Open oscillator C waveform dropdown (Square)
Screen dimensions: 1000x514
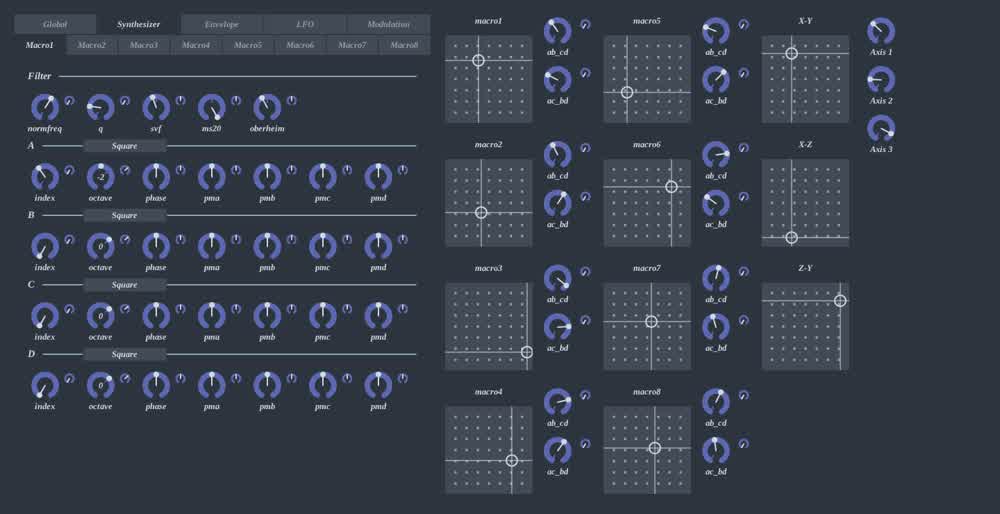tap(125, 285)
